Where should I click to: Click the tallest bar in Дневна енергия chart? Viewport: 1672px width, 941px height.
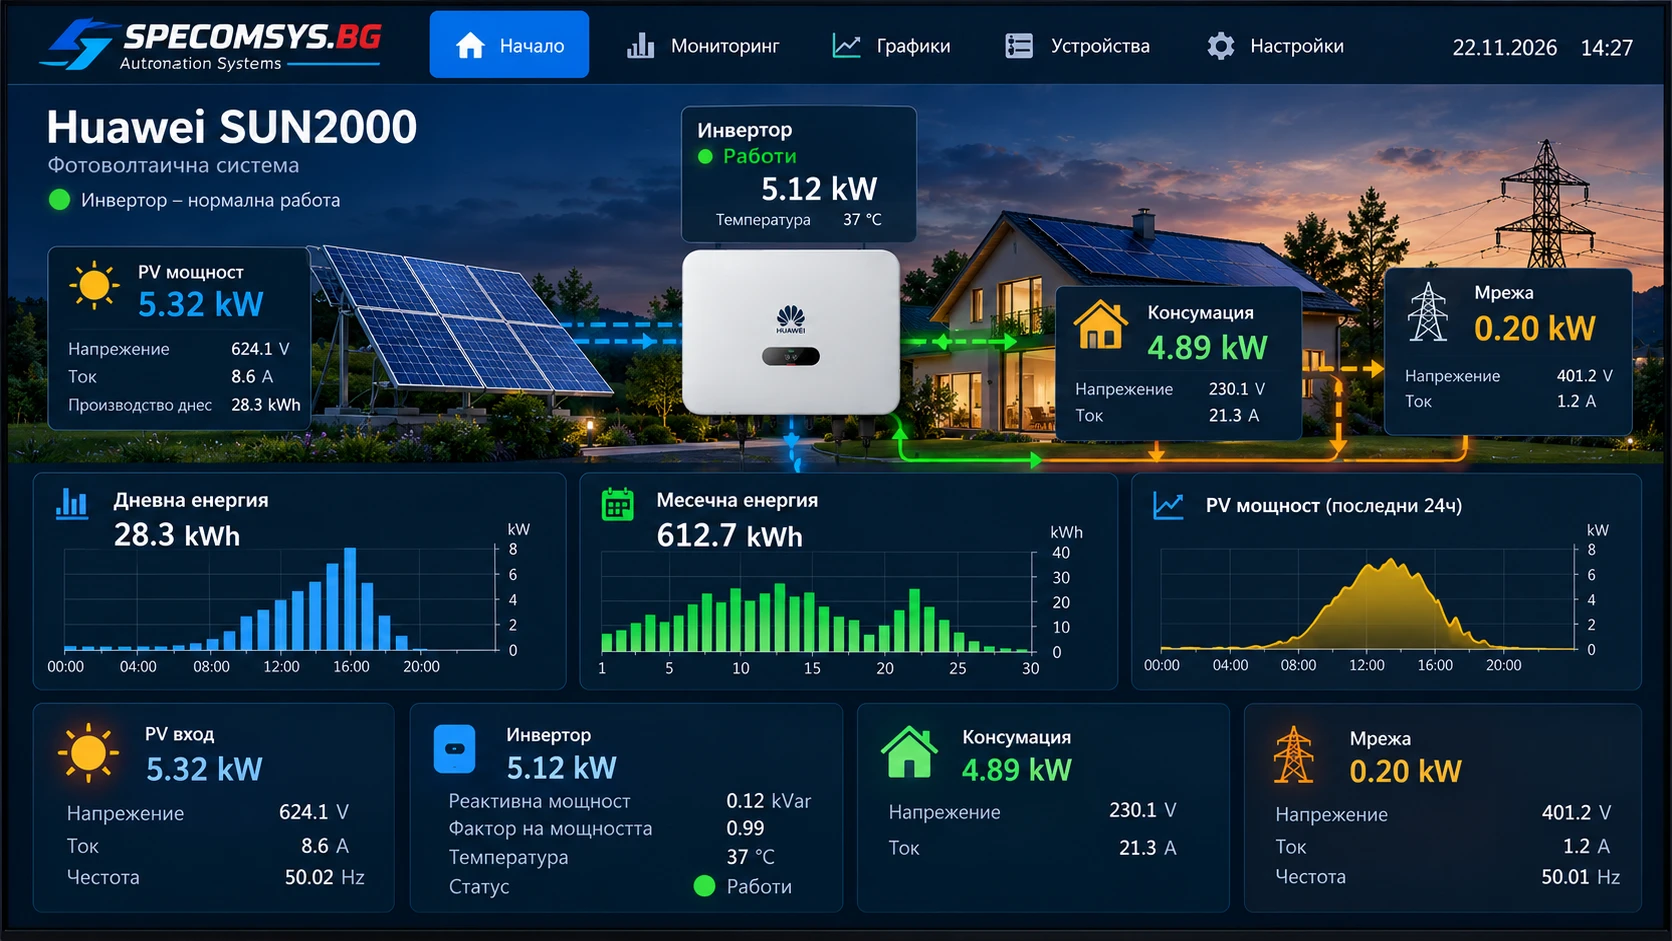pos(350,599)
